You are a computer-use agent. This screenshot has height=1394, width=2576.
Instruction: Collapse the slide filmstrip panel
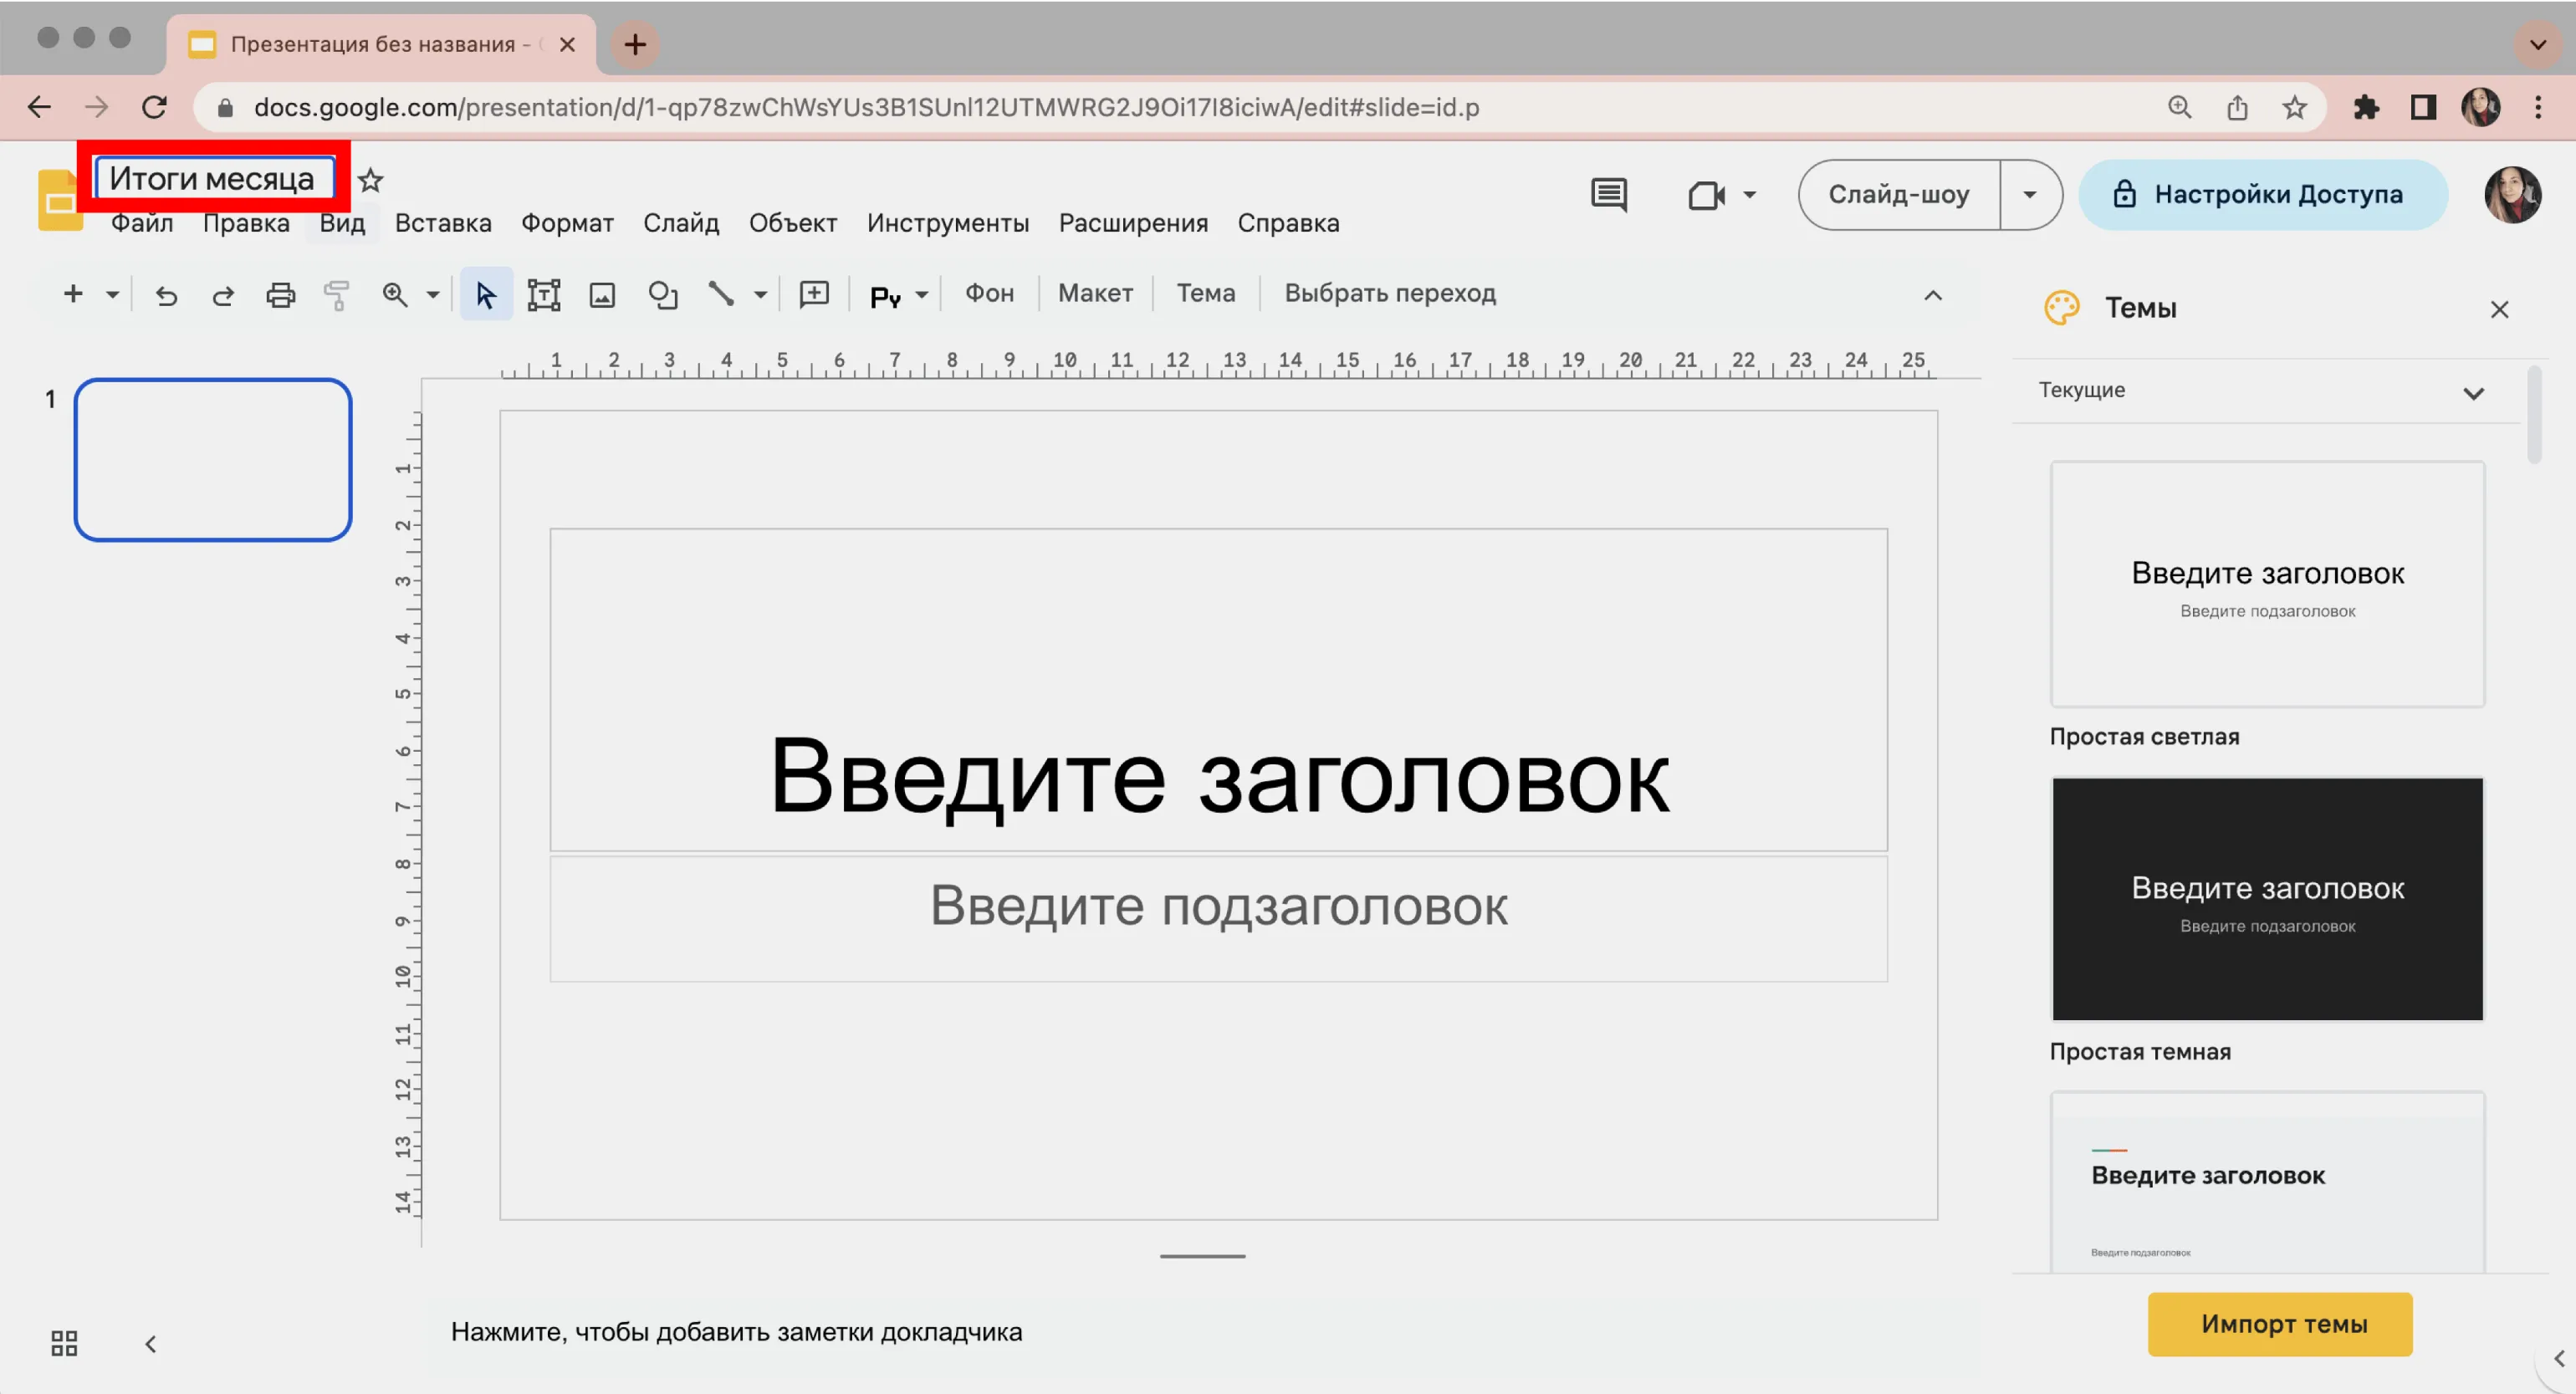coord(151,1343)
